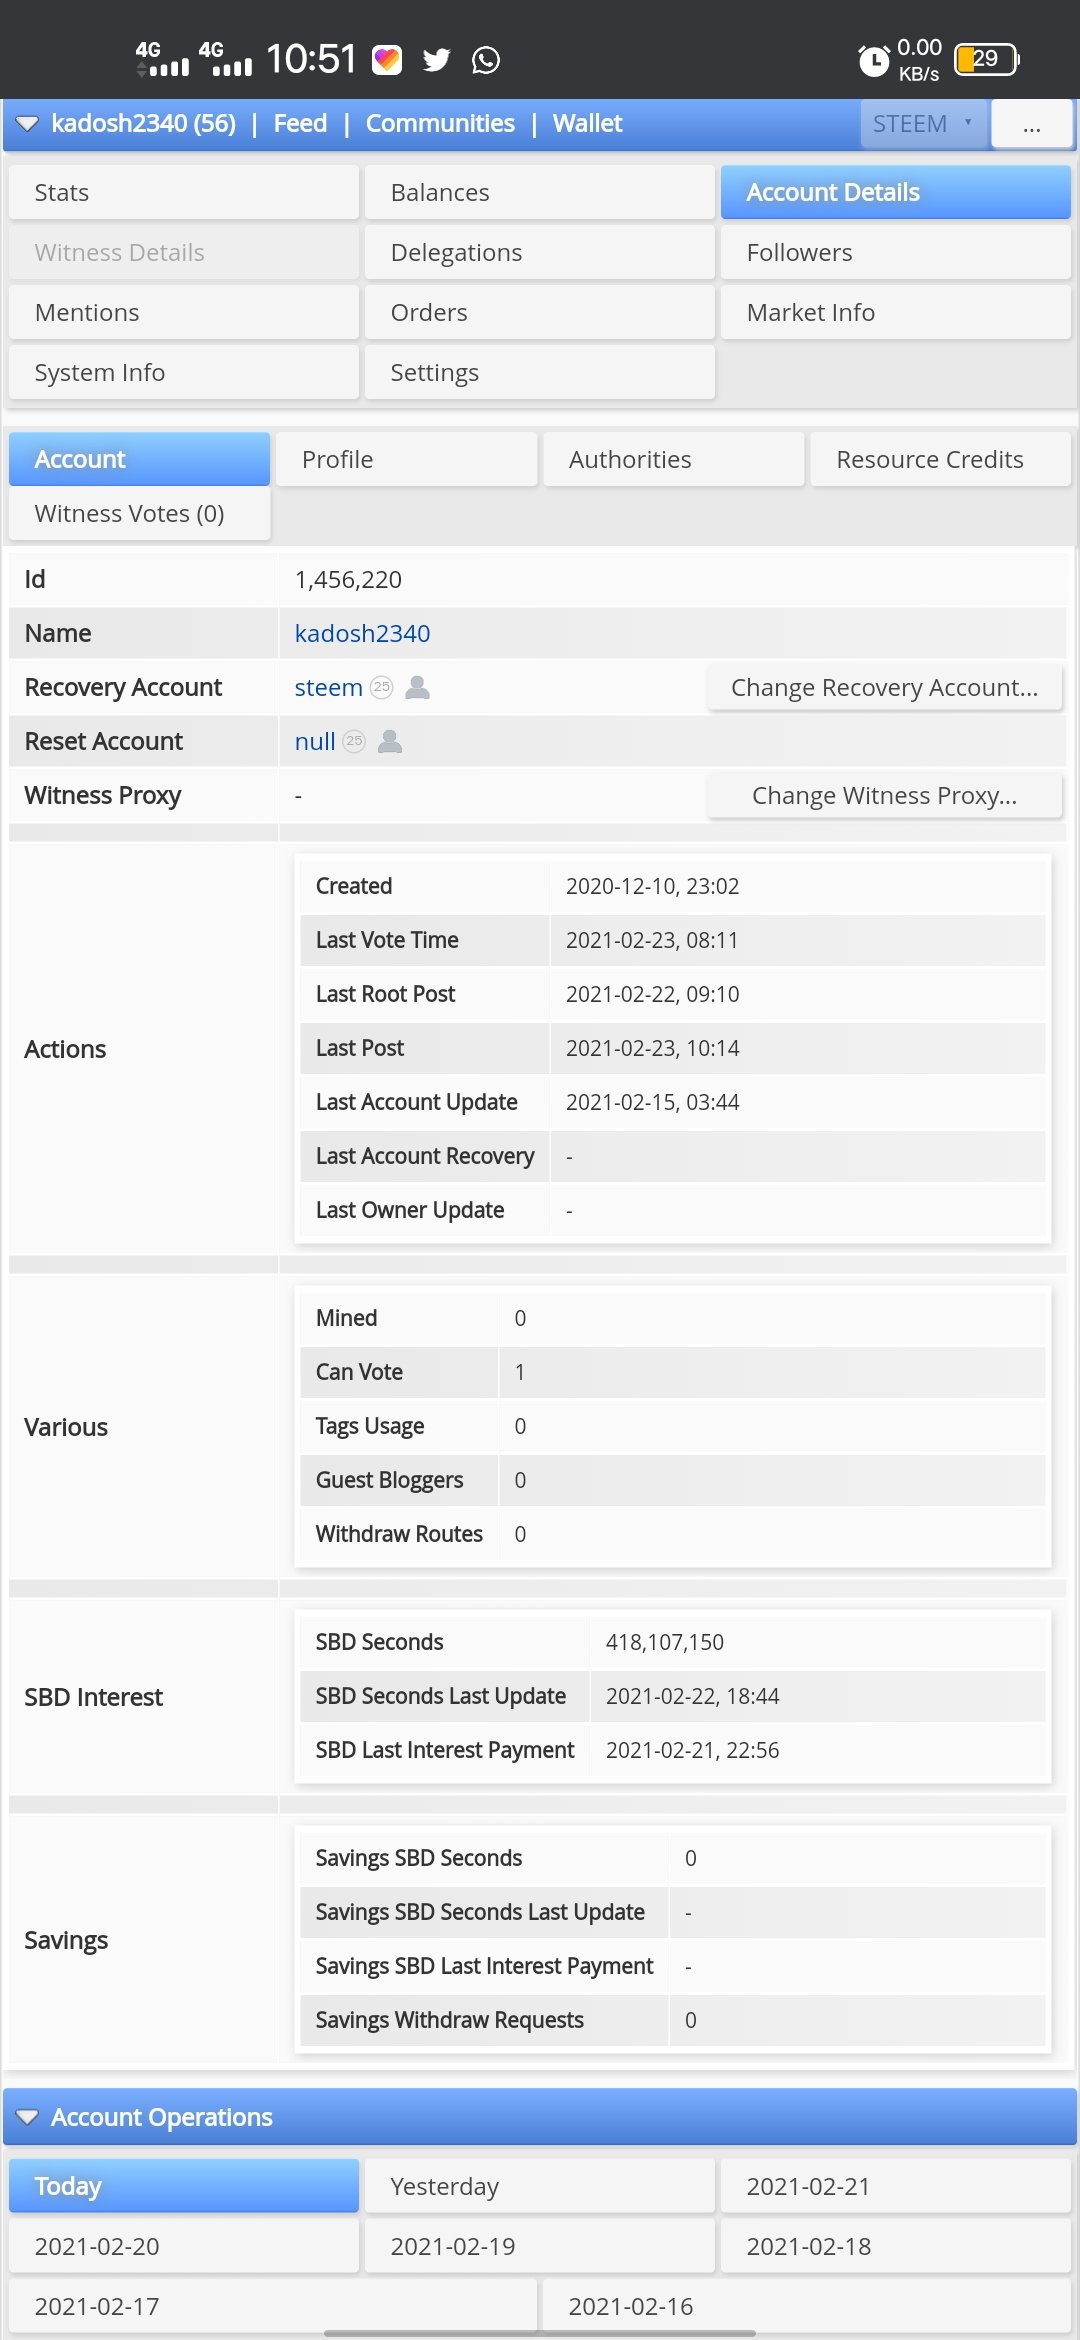Click the Last Root Post value 2021-02-22, 09:10
This screenshot has height=2340, width=1080.
tap(652, 994)
